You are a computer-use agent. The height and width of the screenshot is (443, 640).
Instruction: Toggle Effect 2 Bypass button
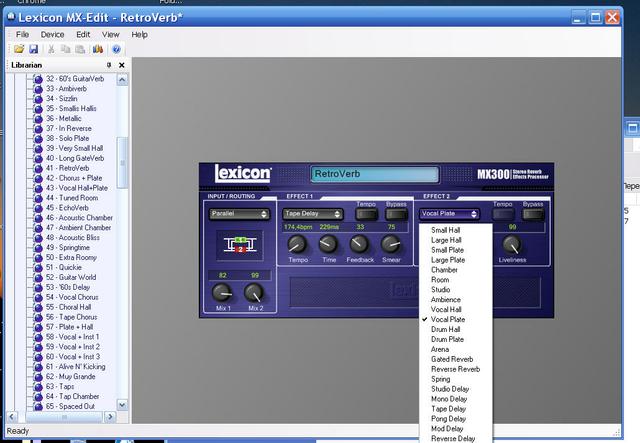point(532,214)
